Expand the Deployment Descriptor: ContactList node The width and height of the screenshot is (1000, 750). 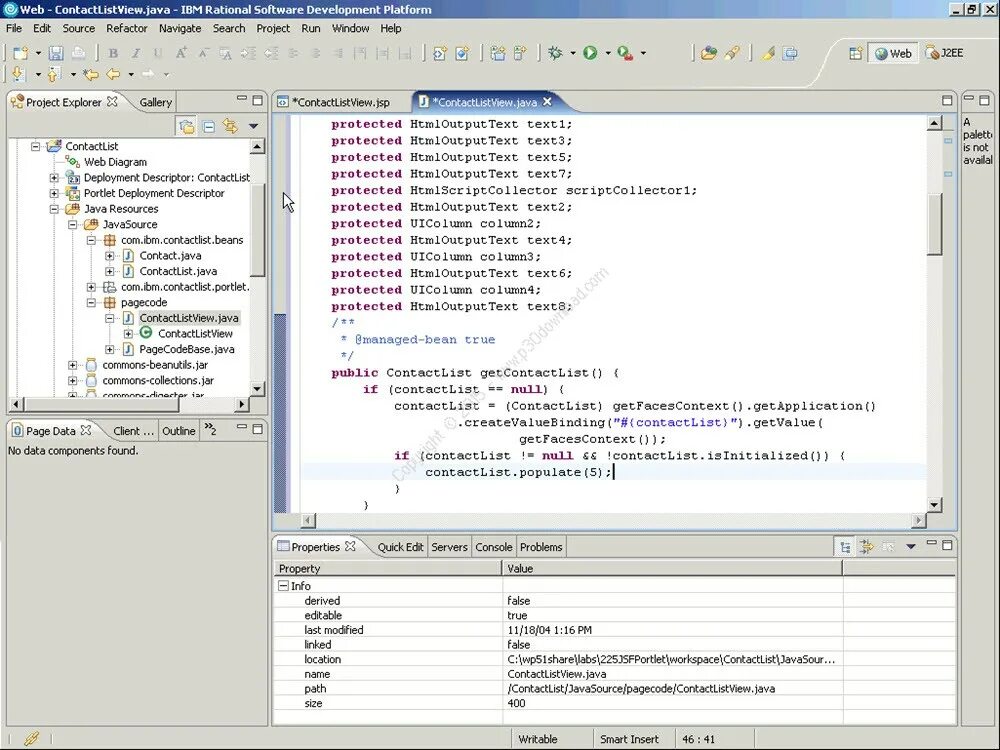(54, 177)
